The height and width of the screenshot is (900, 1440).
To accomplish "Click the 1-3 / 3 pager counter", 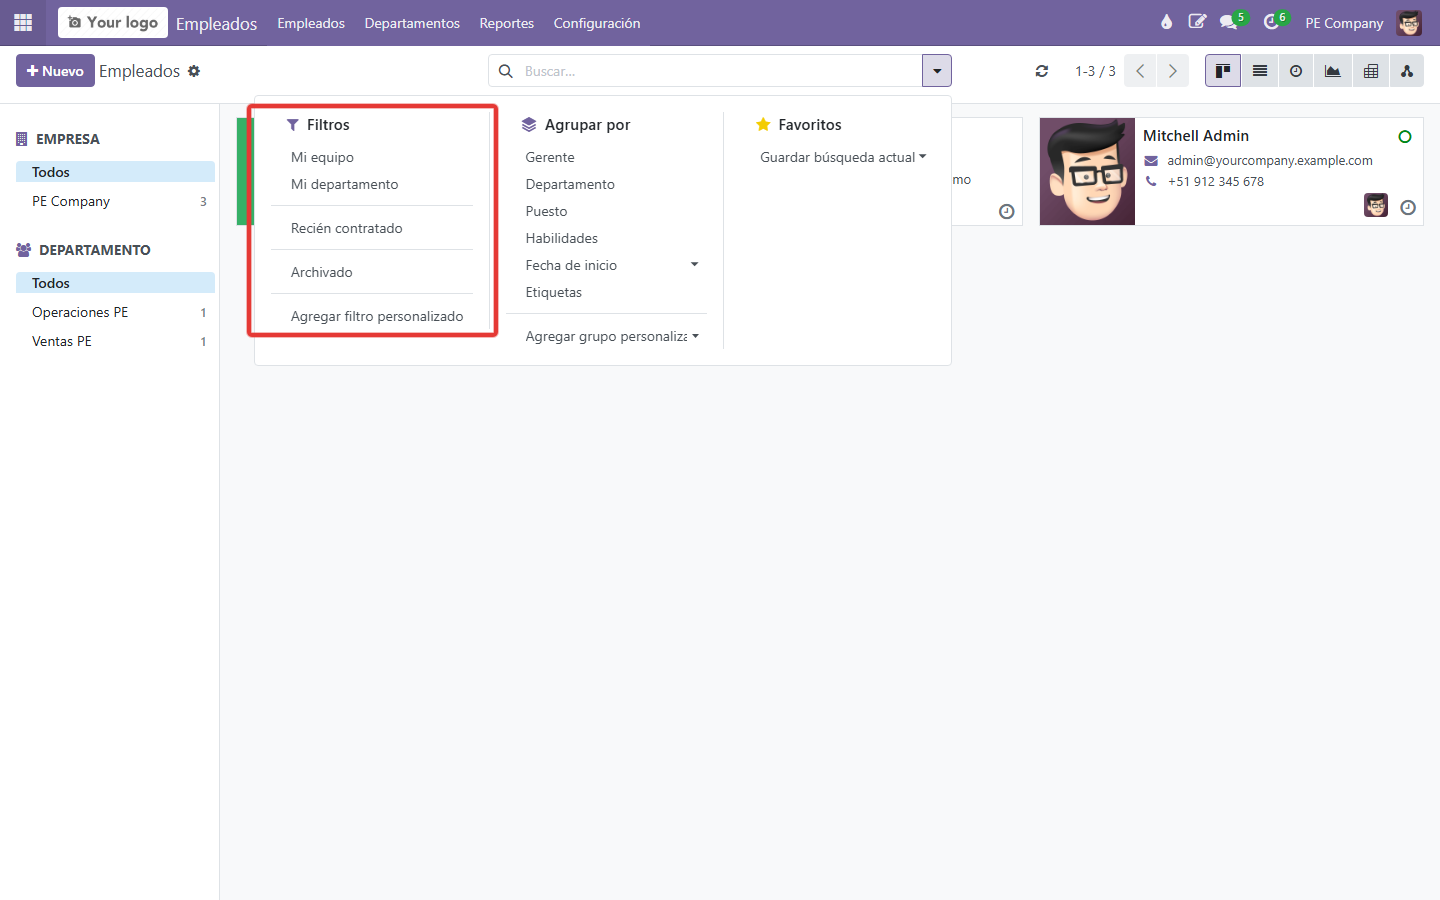I will [x=1095, y=71].
